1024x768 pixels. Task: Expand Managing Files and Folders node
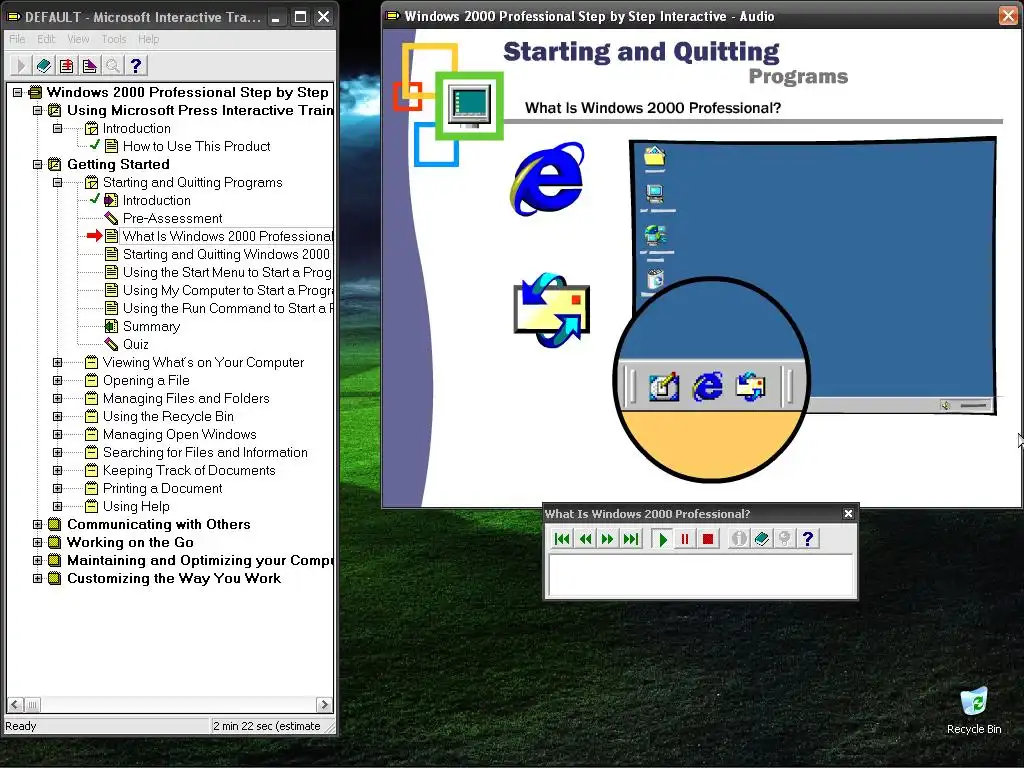[x=57, y=398]
